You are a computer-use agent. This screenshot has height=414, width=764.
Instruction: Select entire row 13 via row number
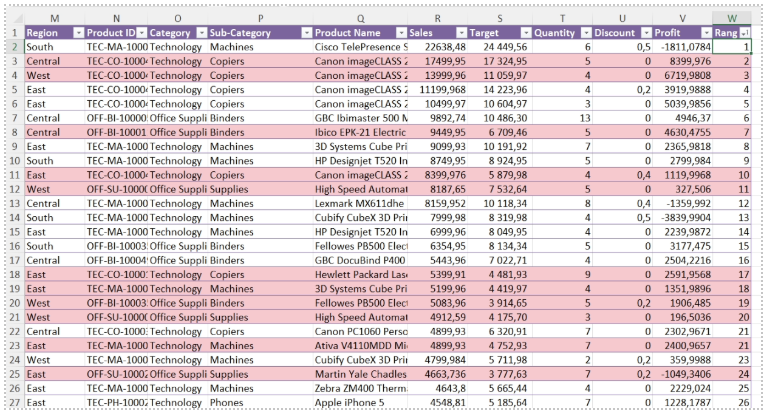pos(12,203)
